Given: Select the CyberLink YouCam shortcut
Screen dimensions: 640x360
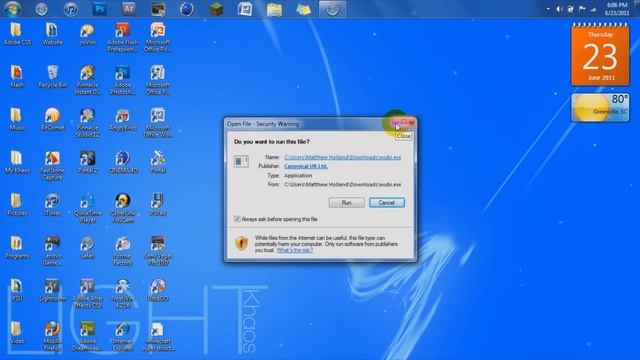Looking at the screenshot, I should 122,208.
